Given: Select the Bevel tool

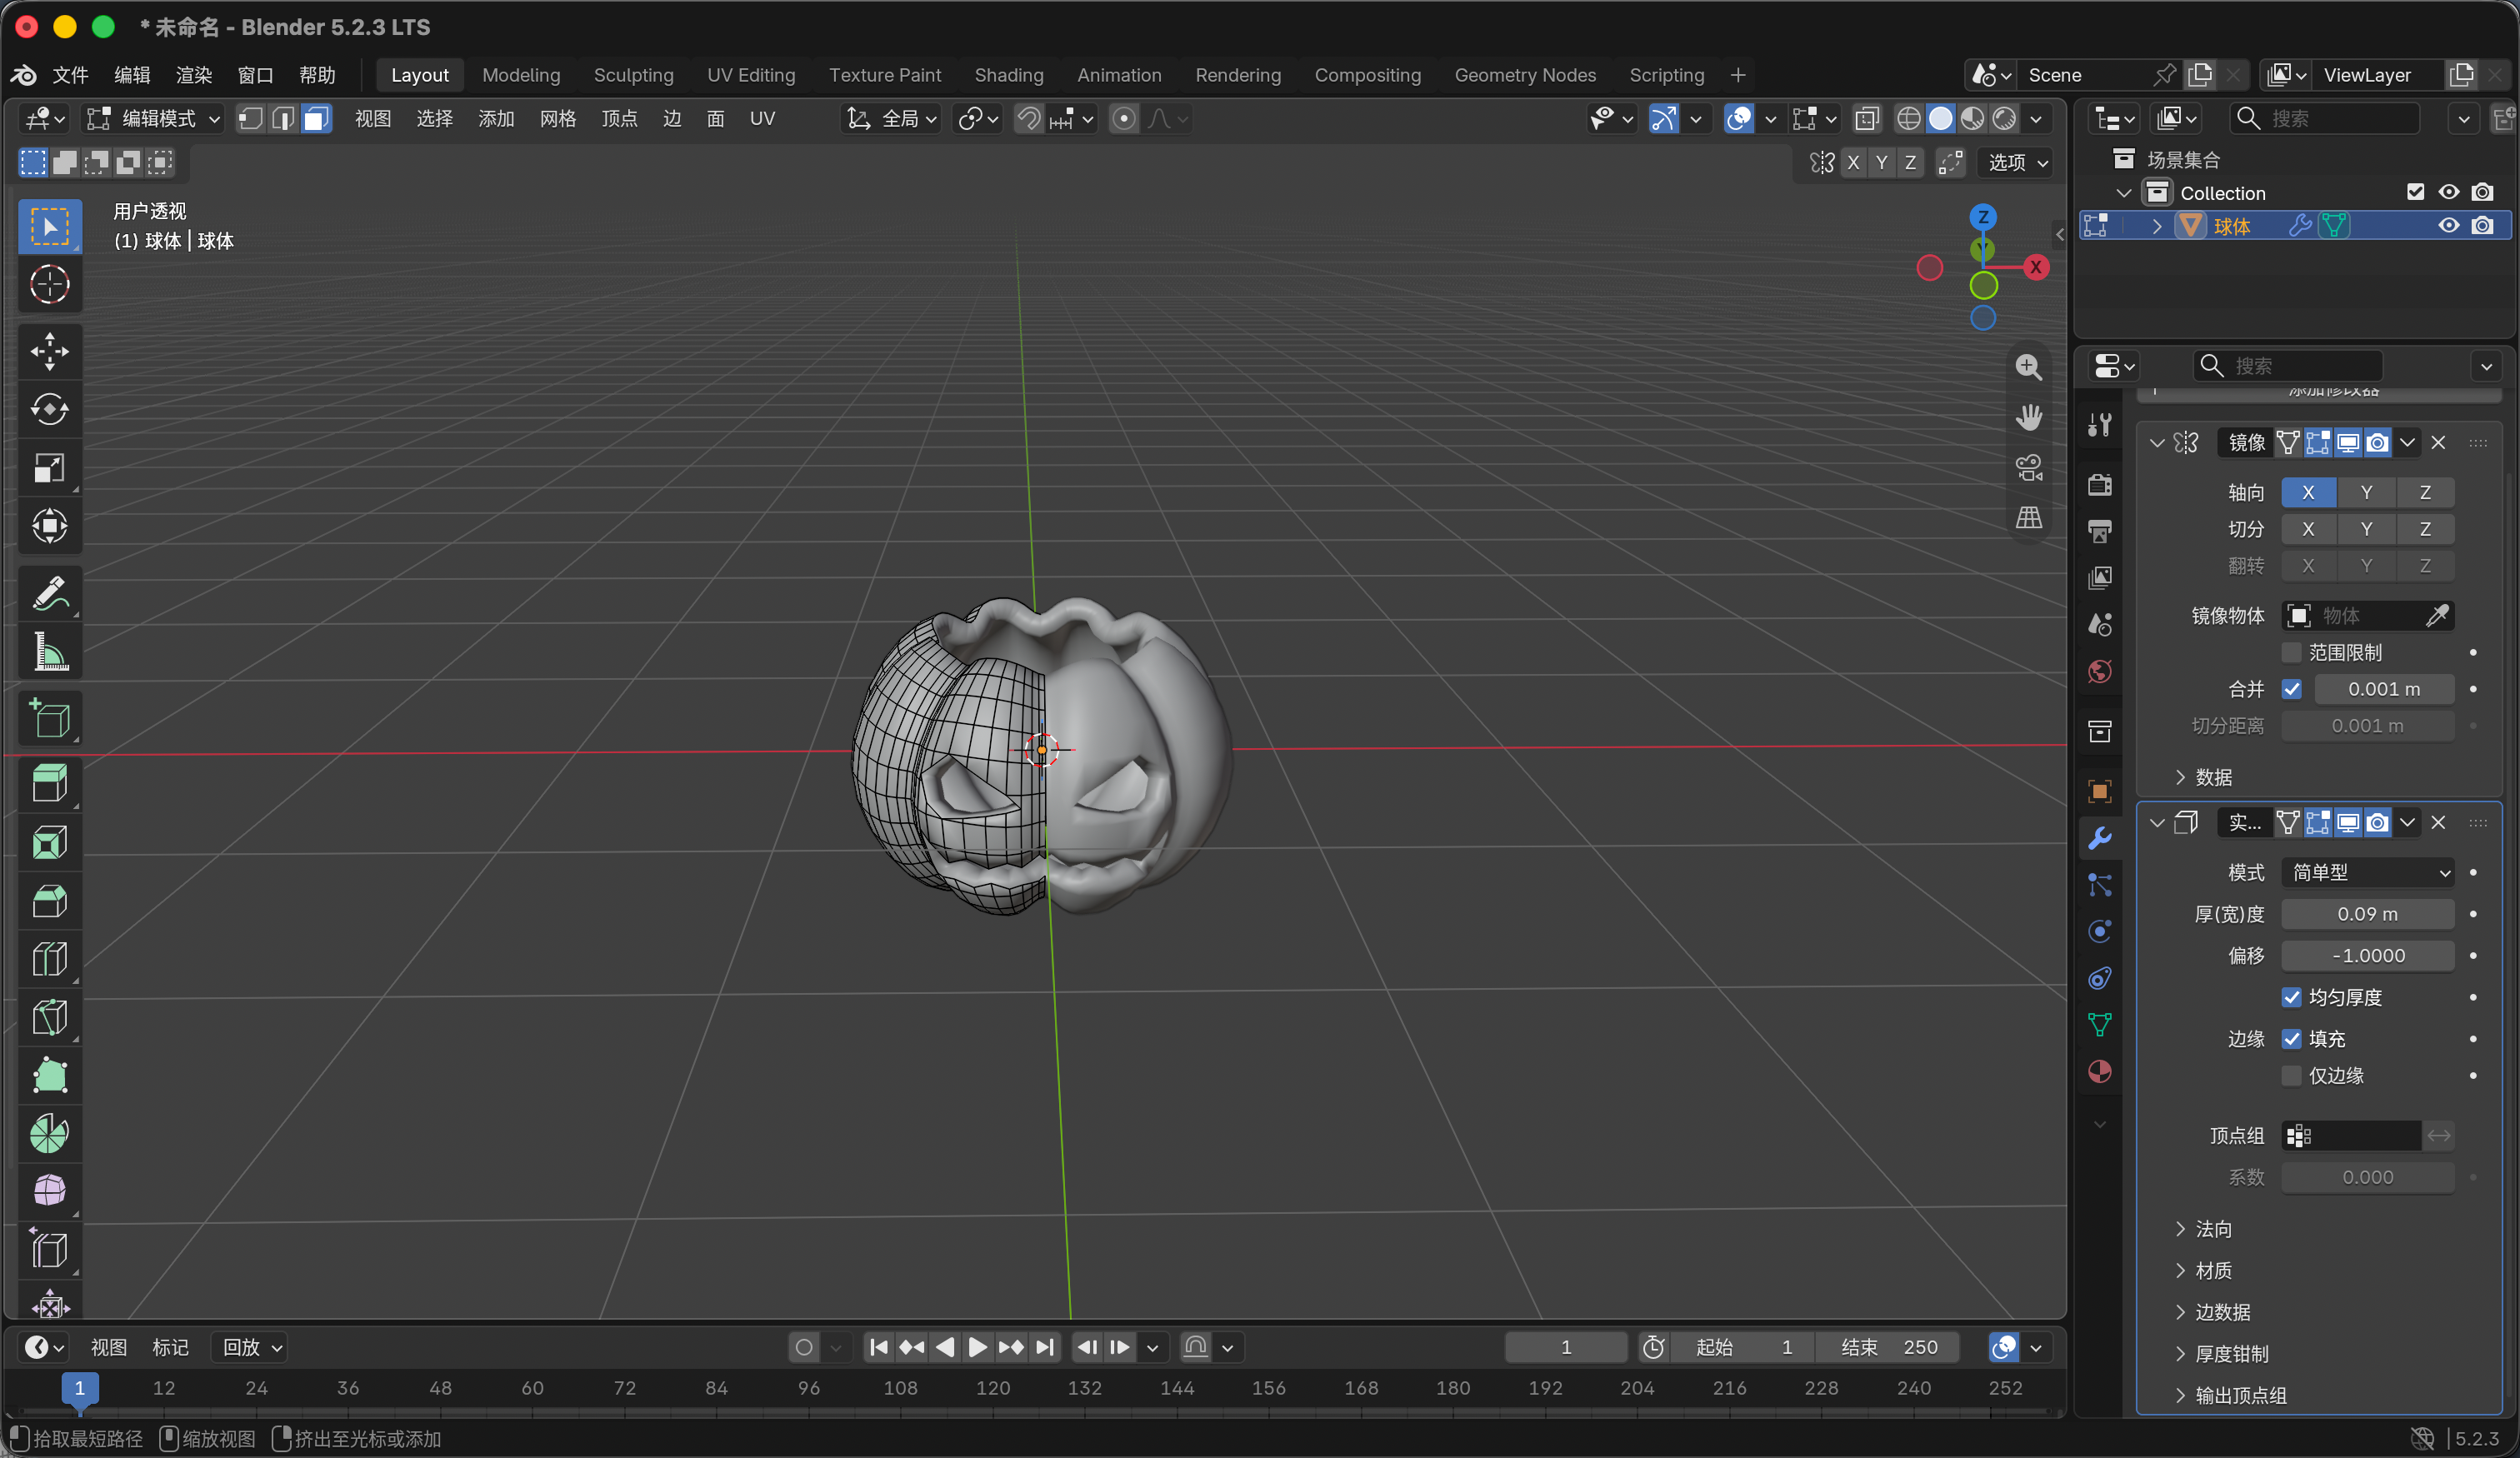Looking at the screenshot, I should pos(49,900).
